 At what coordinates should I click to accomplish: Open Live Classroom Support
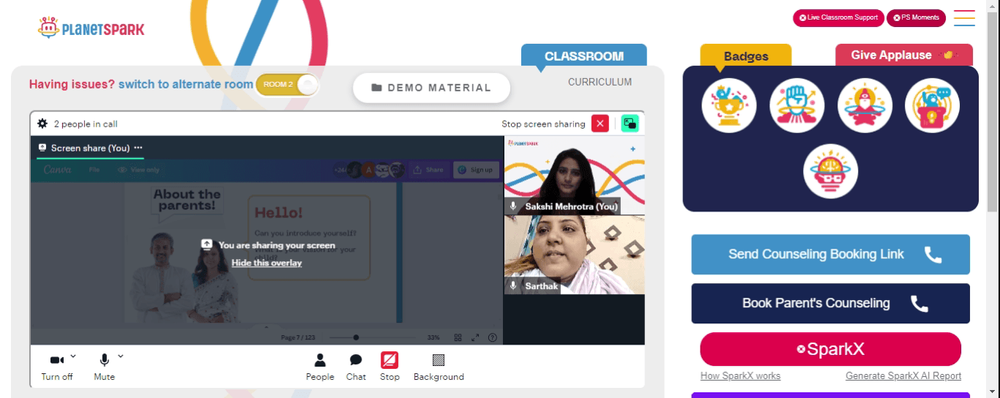(838, 18)
